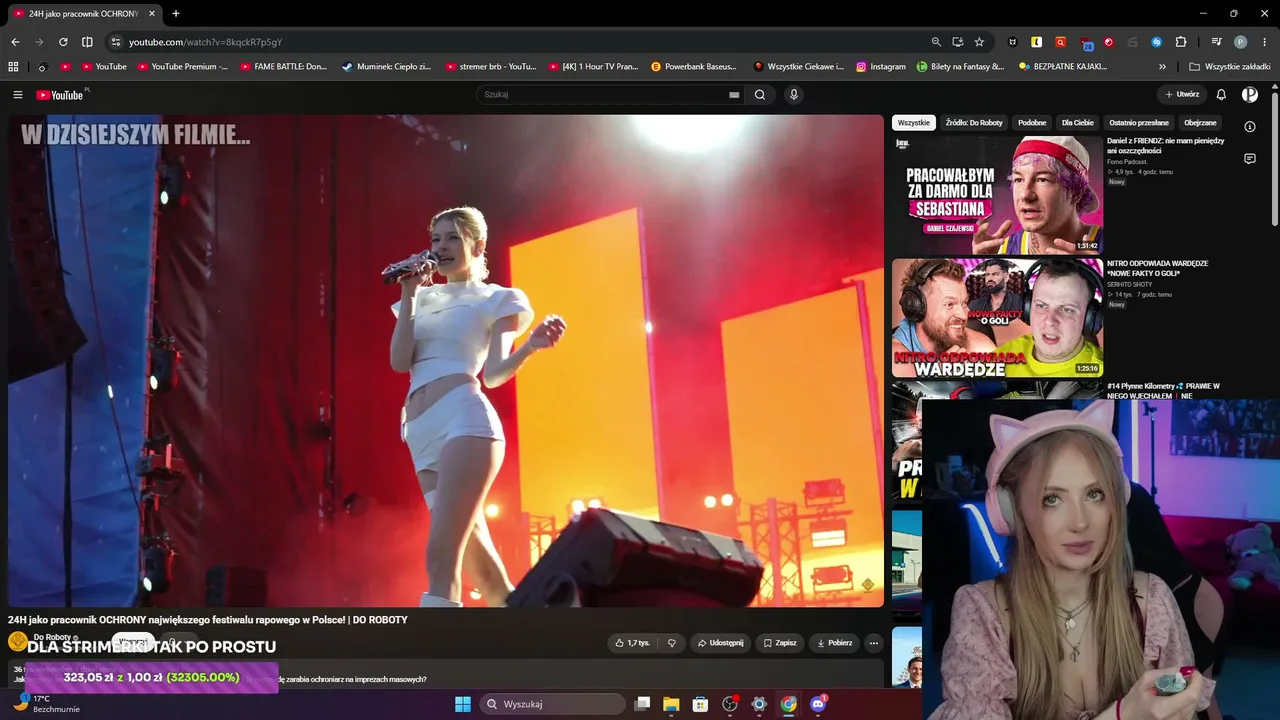
Task: Open the Chrome apps grid icon
Action: [x=13, y=67]
